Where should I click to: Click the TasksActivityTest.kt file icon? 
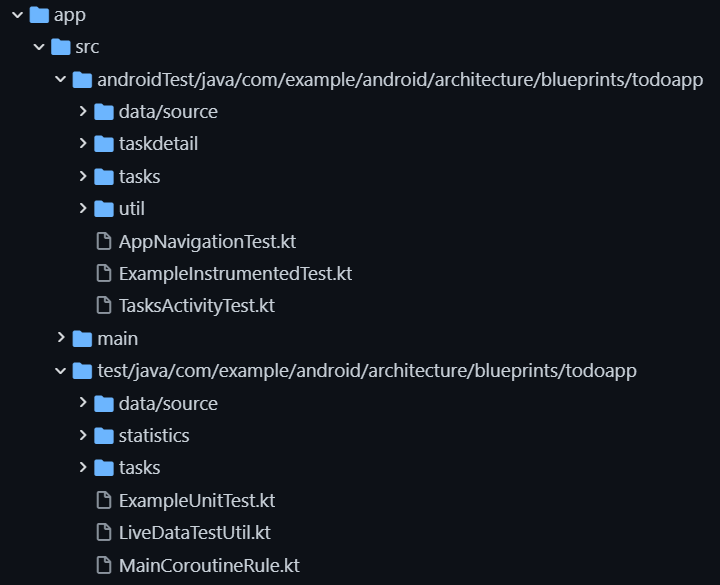pyautogui.click(x=103, y=305)
